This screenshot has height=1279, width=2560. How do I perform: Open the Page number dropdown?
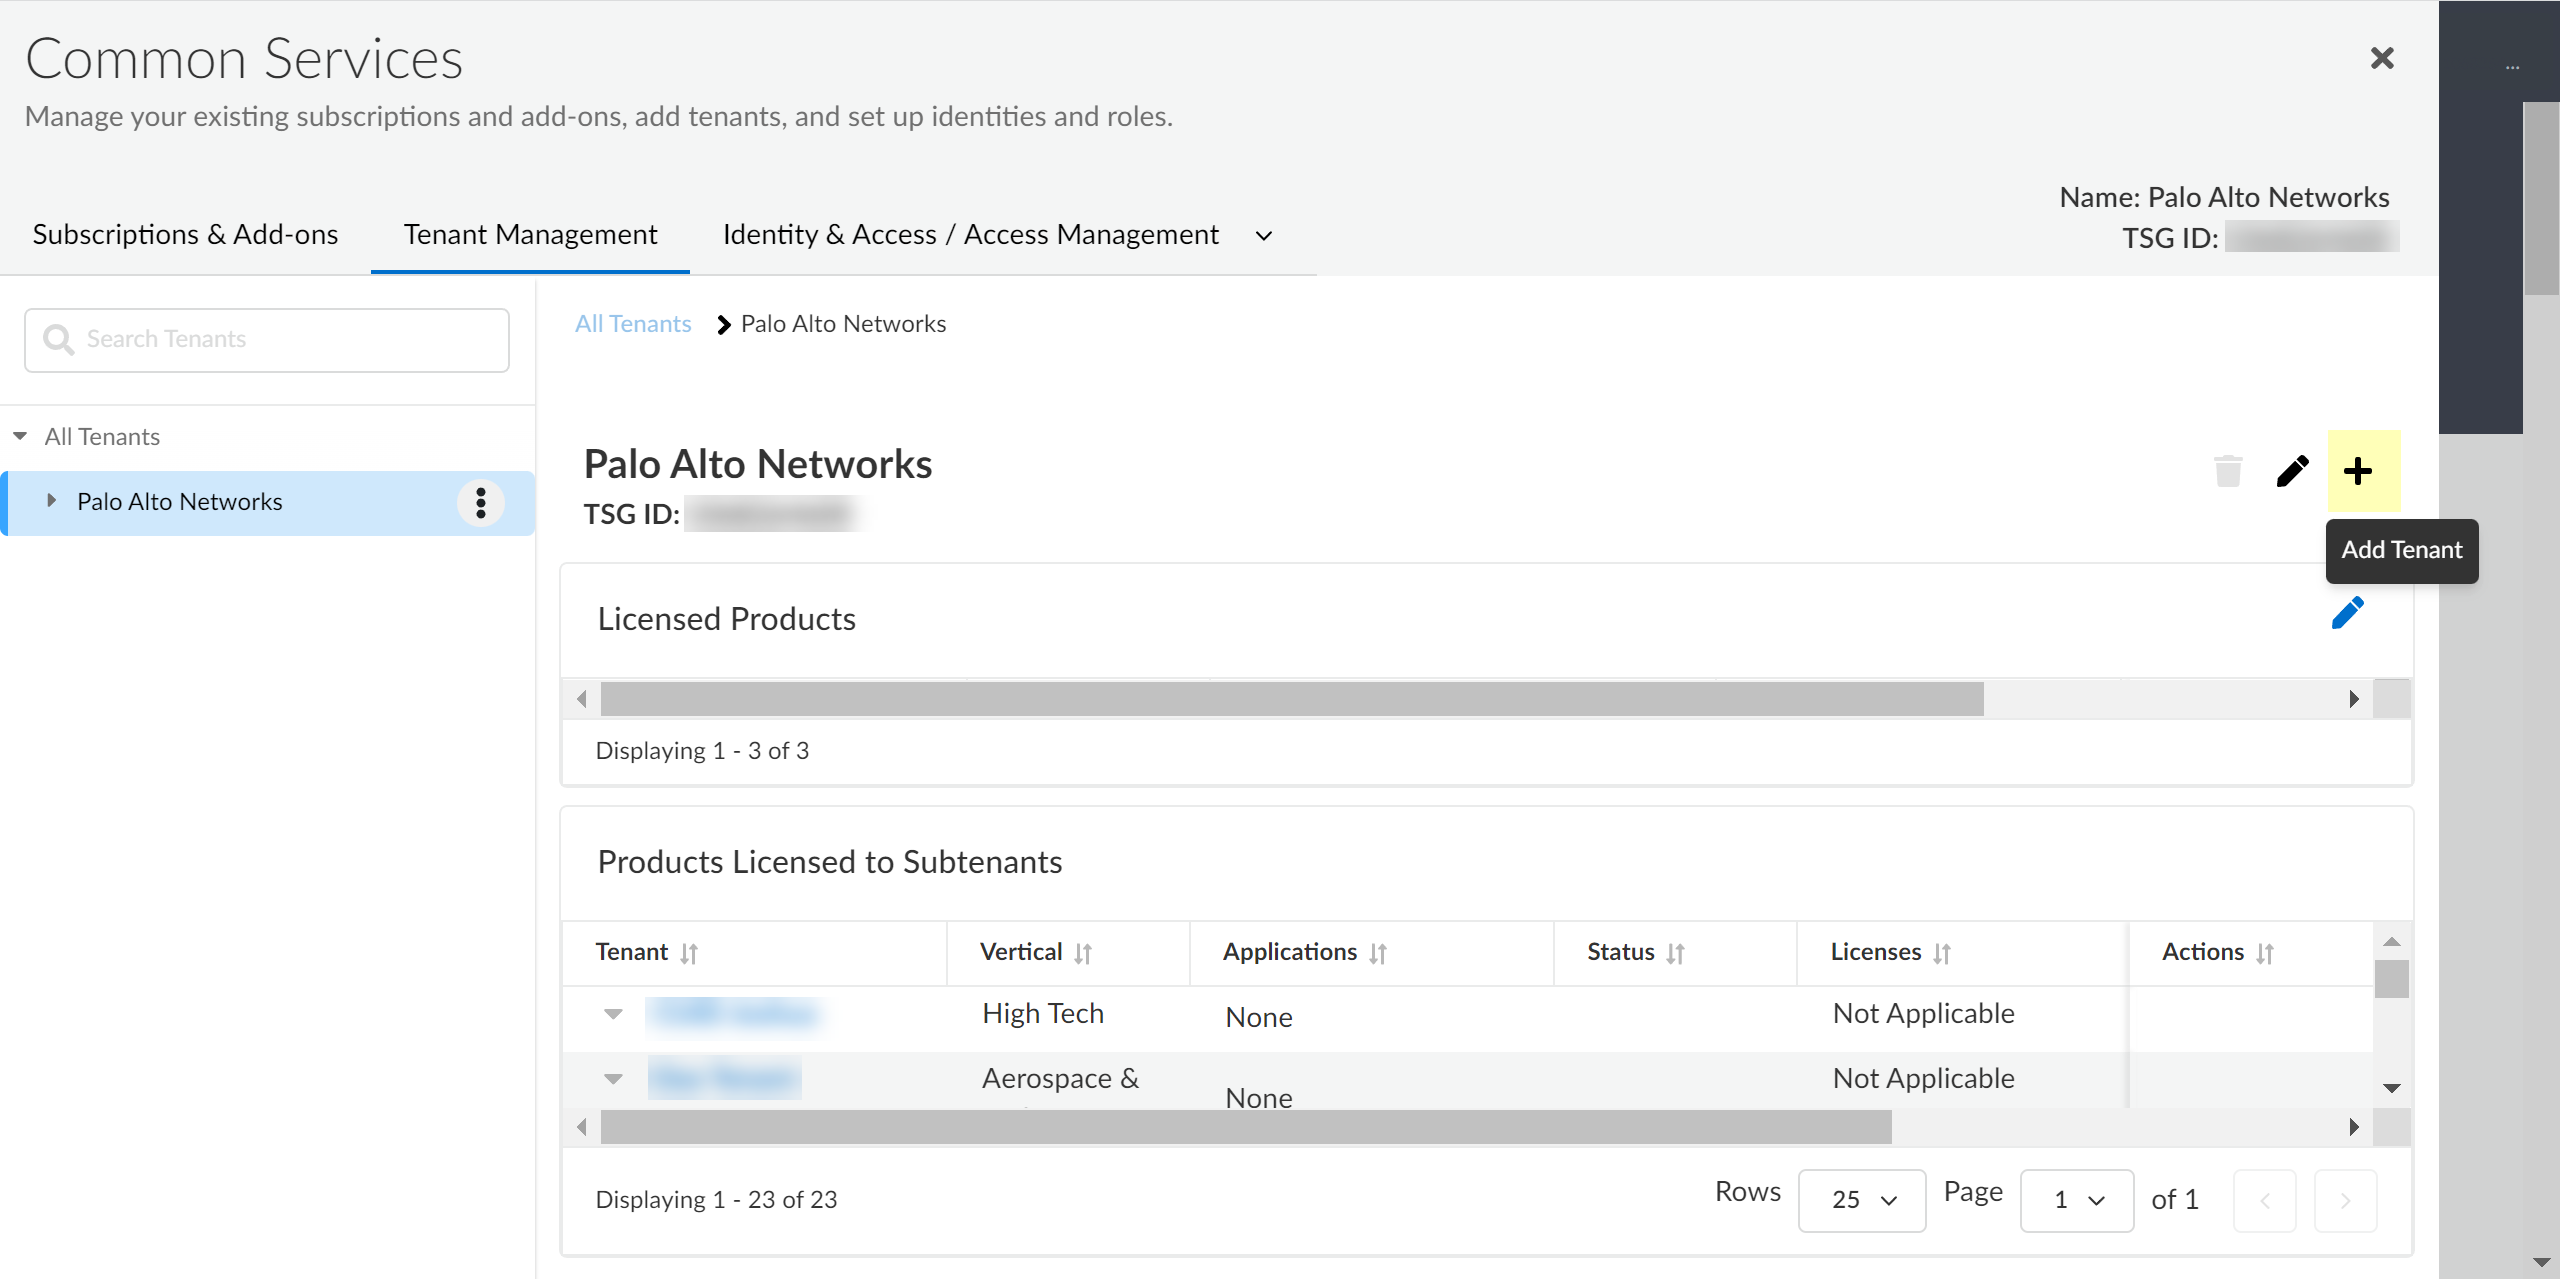tap(2076, 1200)
